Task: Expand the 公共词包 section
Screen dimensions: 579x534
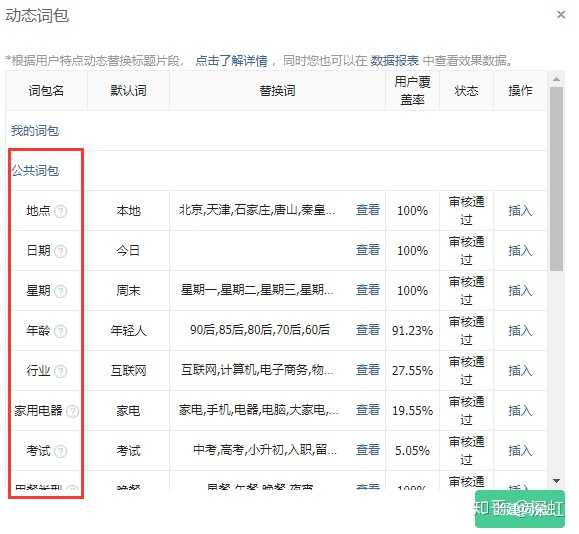Action: click(35, 170)
